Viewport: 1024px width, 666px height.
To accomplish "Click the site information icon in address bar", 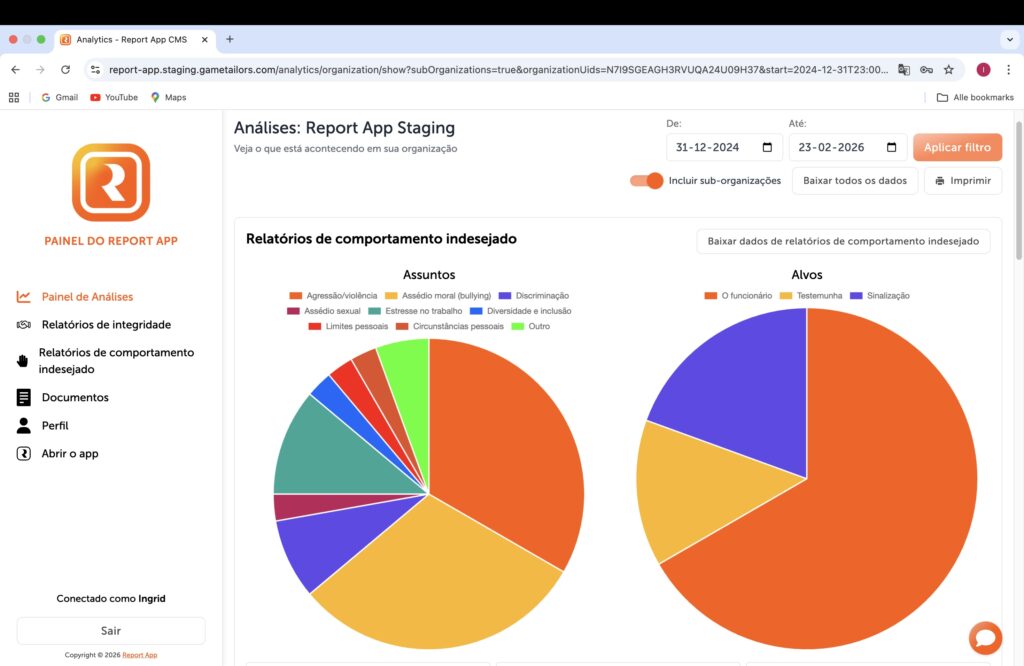I will (95, 69).
